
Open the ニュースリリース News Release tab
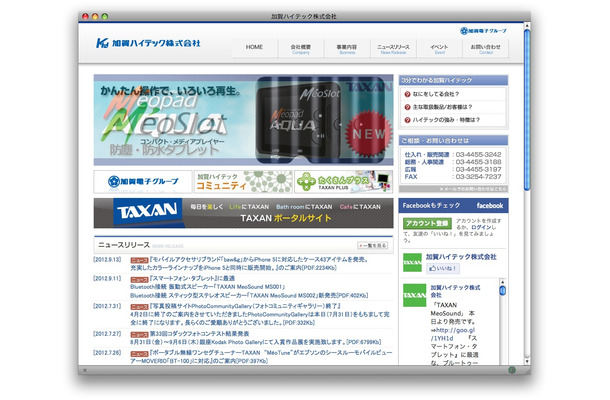click(393, 49)
